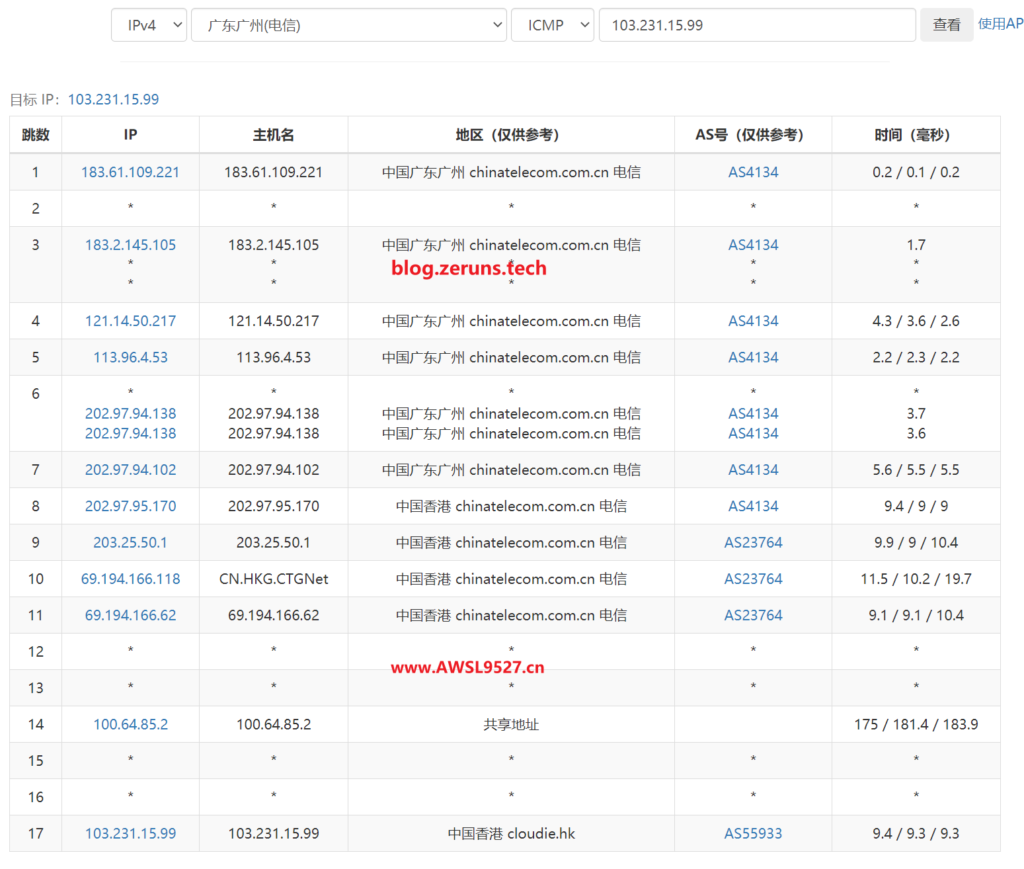Click the 地区（仅供参考） column header
Screen dimensions: 1024x869
511,135
